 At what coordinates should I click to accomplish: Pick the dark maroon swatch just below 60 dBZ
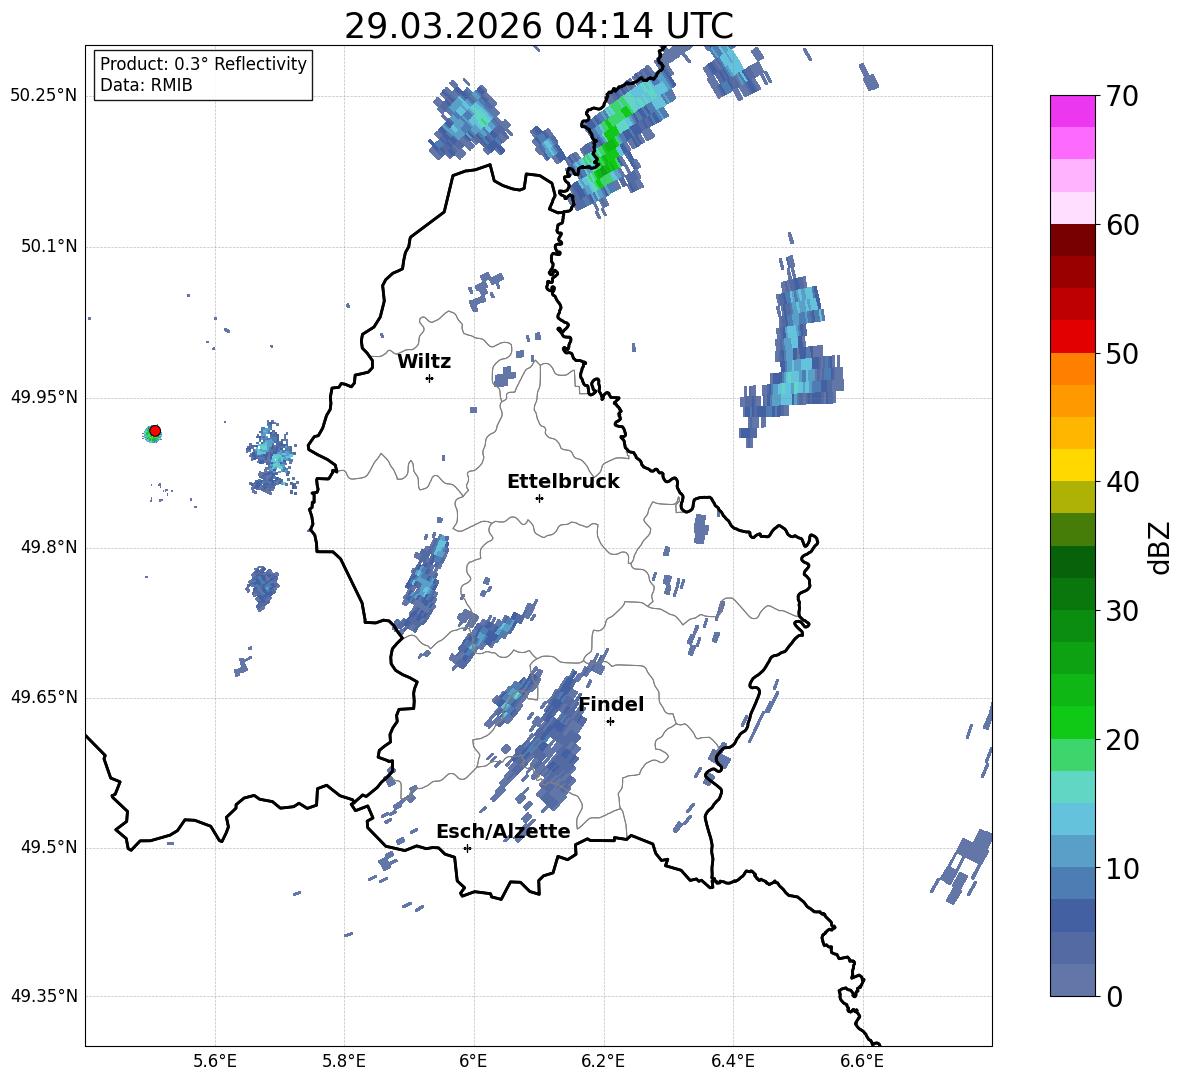pos(1073,240)
